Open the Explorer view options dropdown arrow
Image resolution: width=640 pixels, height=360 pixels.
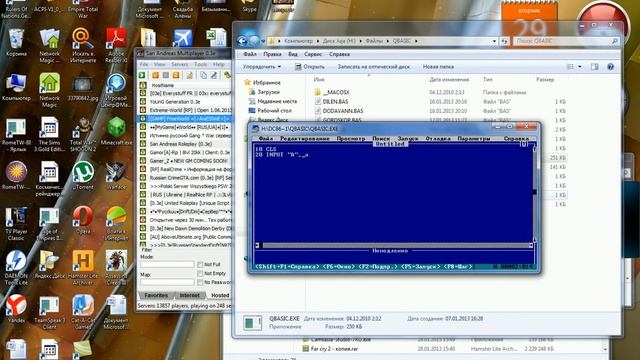(x=580, y=67)
